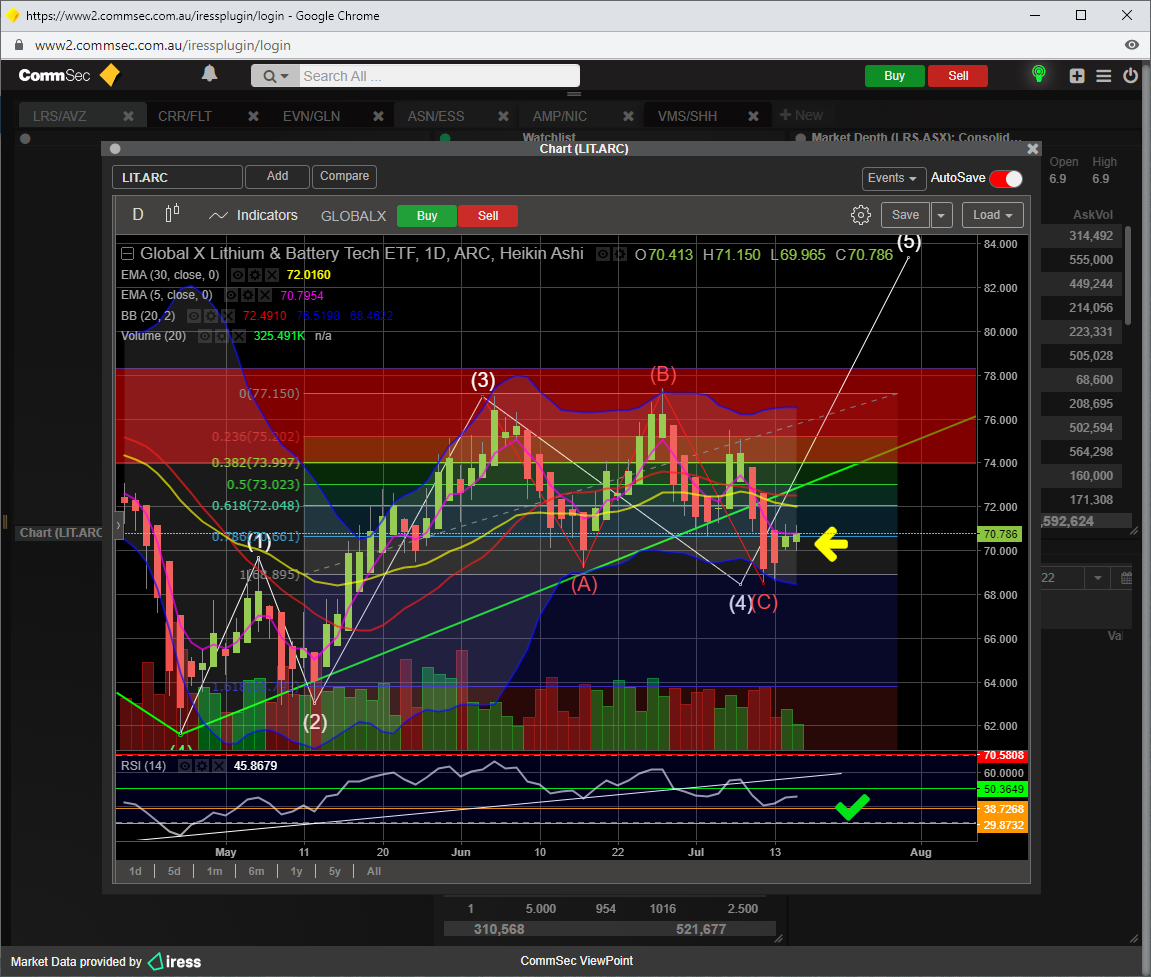The width and height of the screenshot is (1151, 977).
Task: Change chart type with candlestick icon
Action: [173, 214]
